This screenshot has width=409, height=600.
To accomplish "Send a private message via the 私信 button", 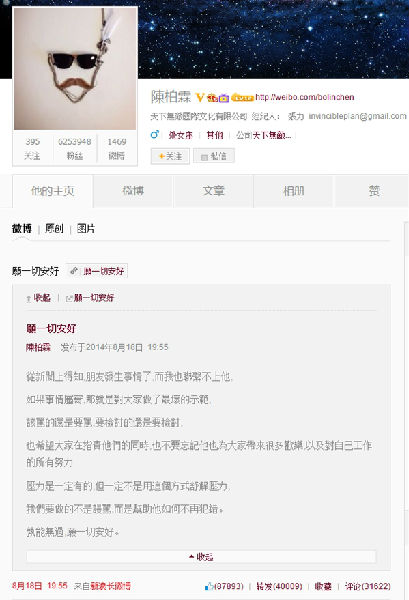I will click(214, 156).
